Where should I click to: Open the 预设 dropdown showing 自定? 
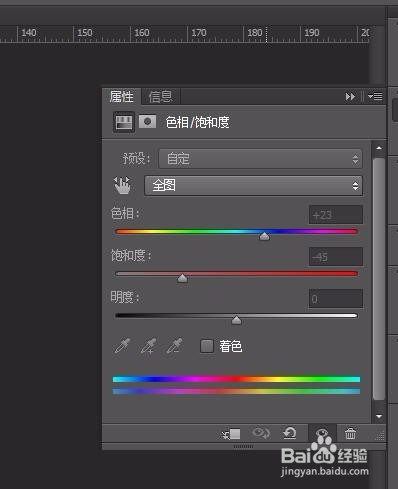coord(260,159)
